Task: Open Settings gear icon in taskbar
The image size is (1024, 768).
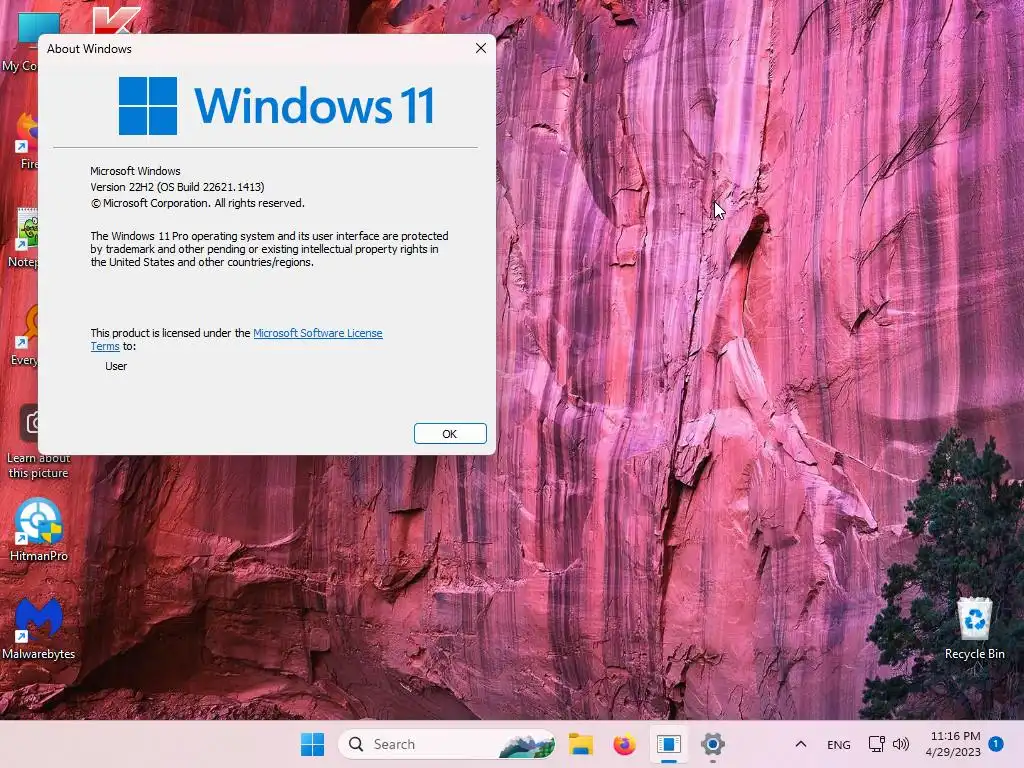Action: pyautogui.click(x=712, y=744)
